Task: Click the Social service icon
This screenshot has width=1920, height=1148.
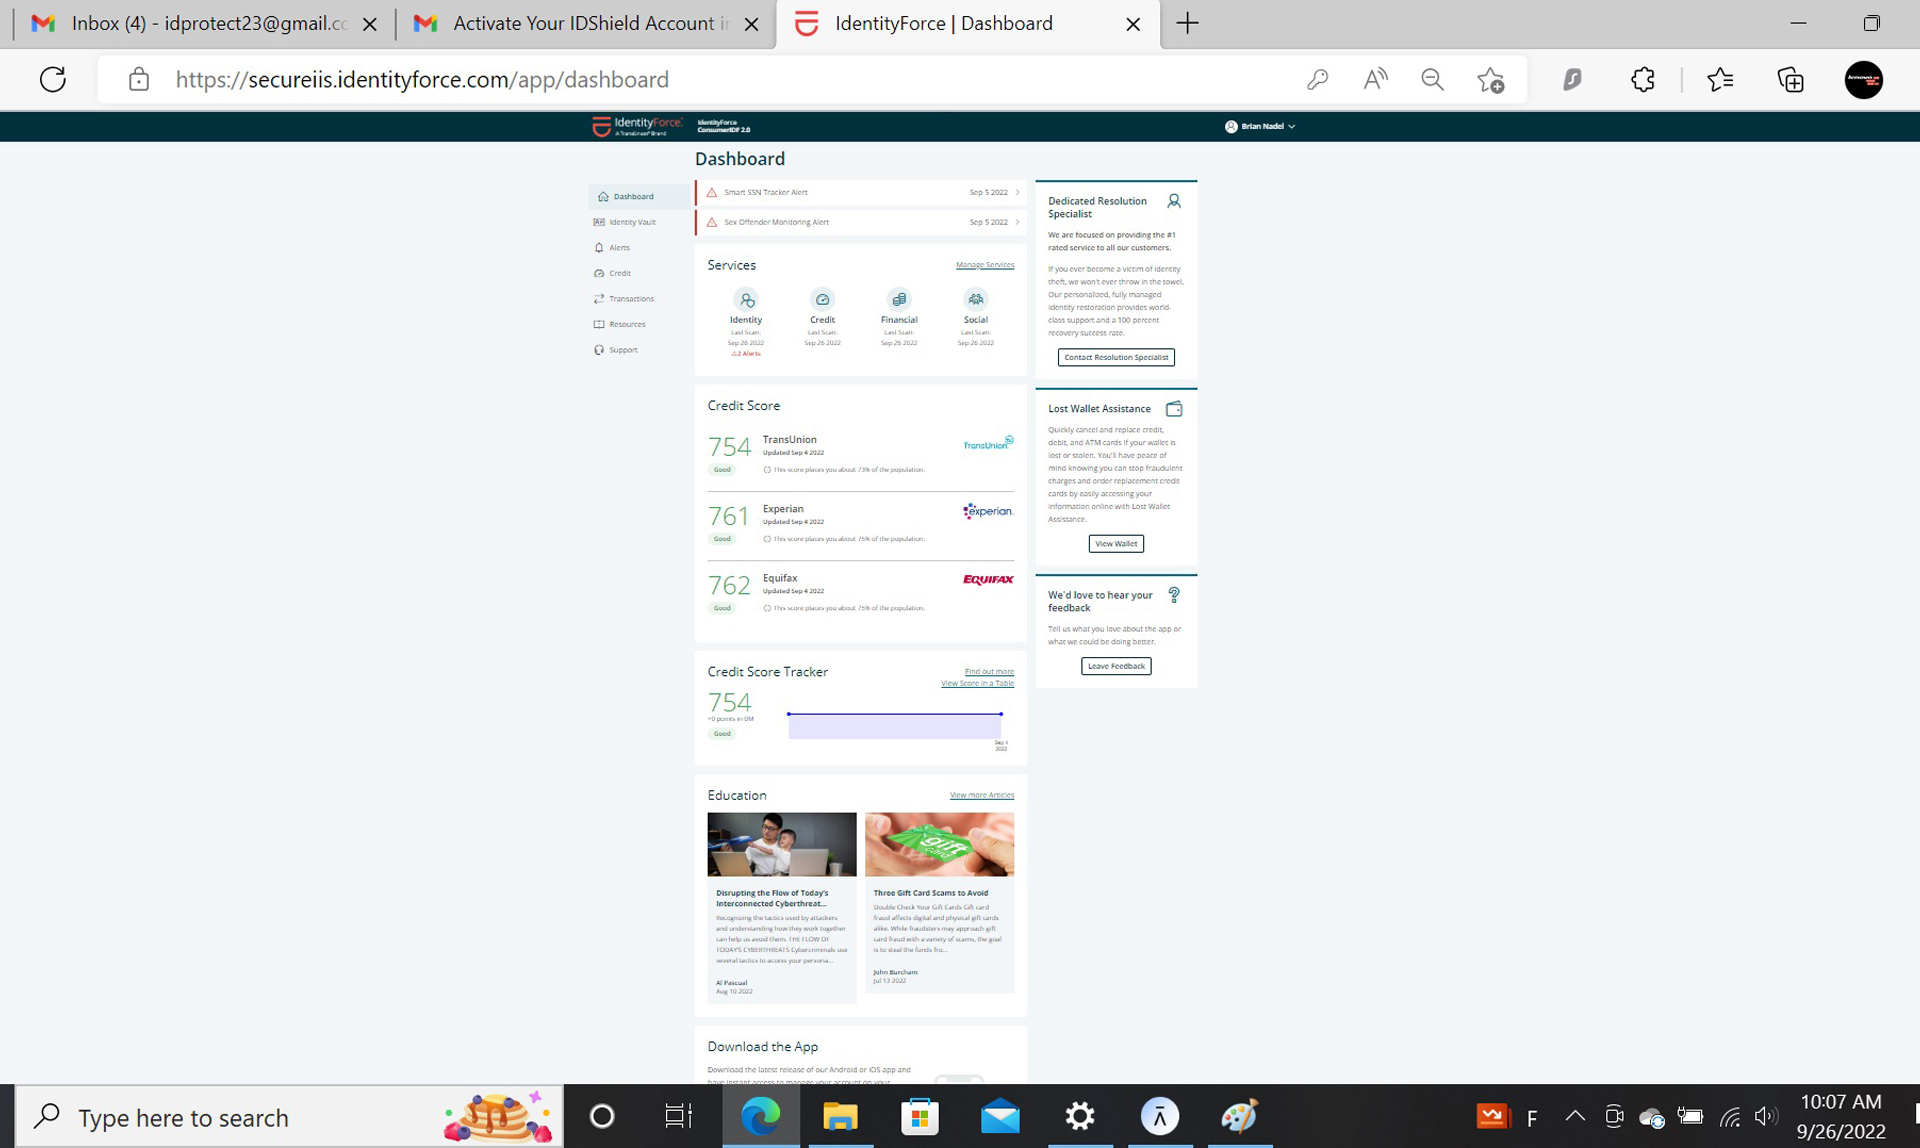Action: click(x=975, y=300)
